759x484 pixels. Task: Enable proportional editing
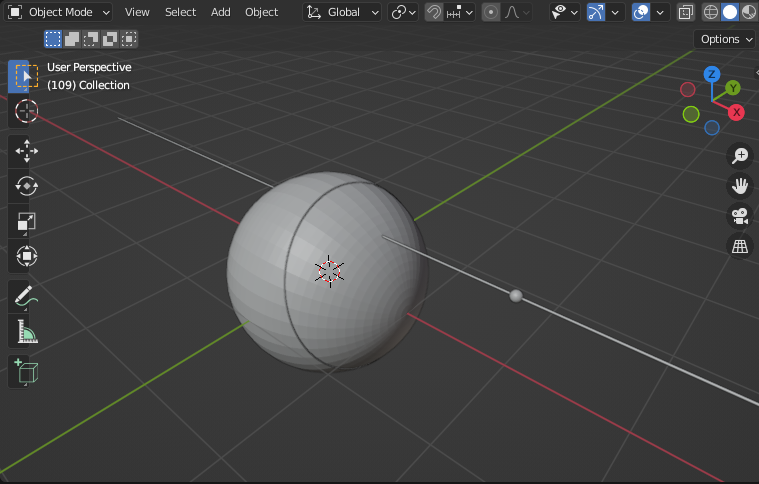491,12
